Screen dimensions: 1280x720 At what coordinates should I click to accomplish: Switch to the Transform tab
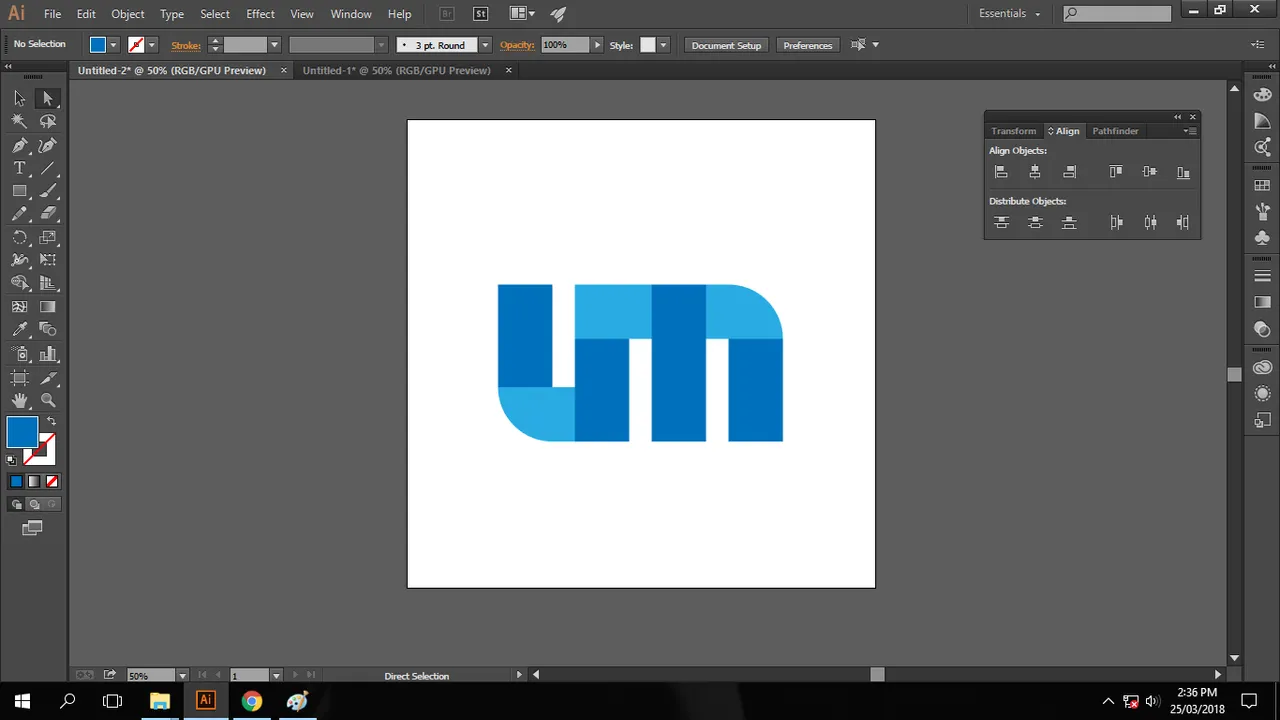pos(1014,131)
